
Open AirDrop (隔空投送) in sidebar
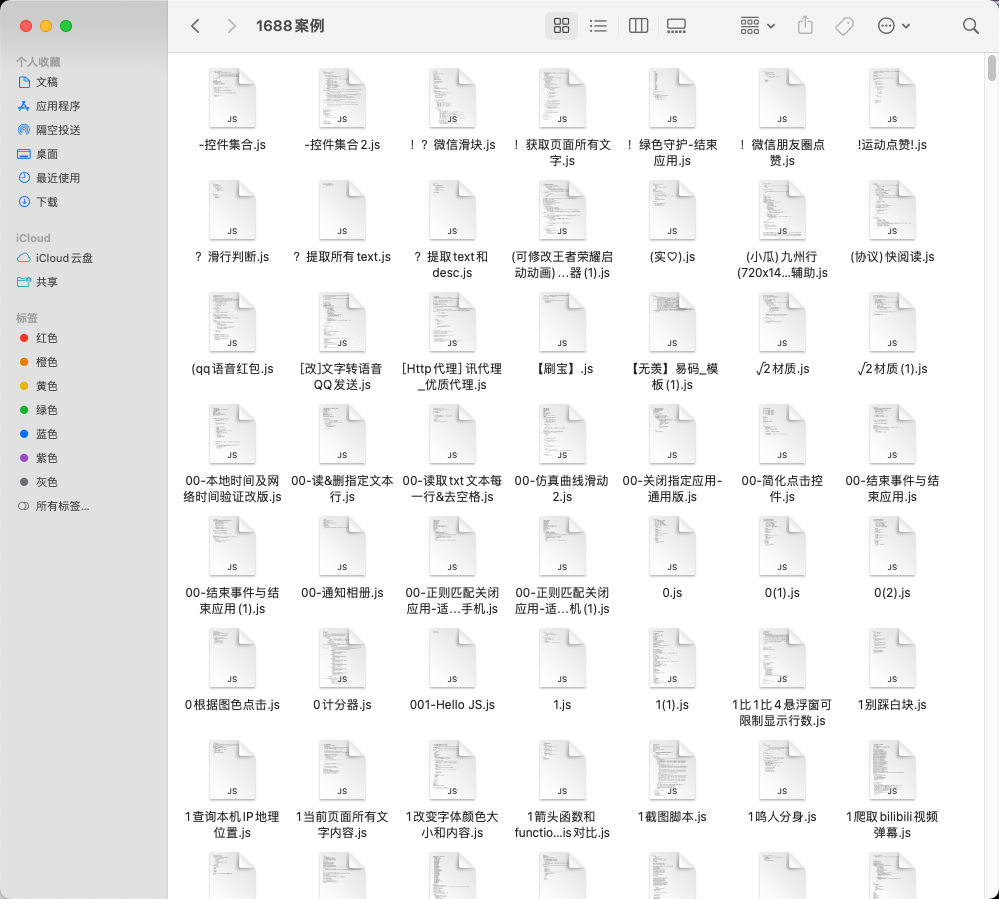pyautogui.click(x=57, y=130)
